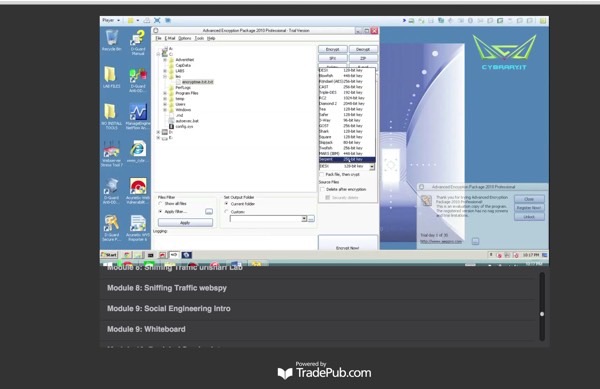The width and height of the screenshot is (600, 389).
Task: Click the Decrypt button
Action: click(363, 49)
